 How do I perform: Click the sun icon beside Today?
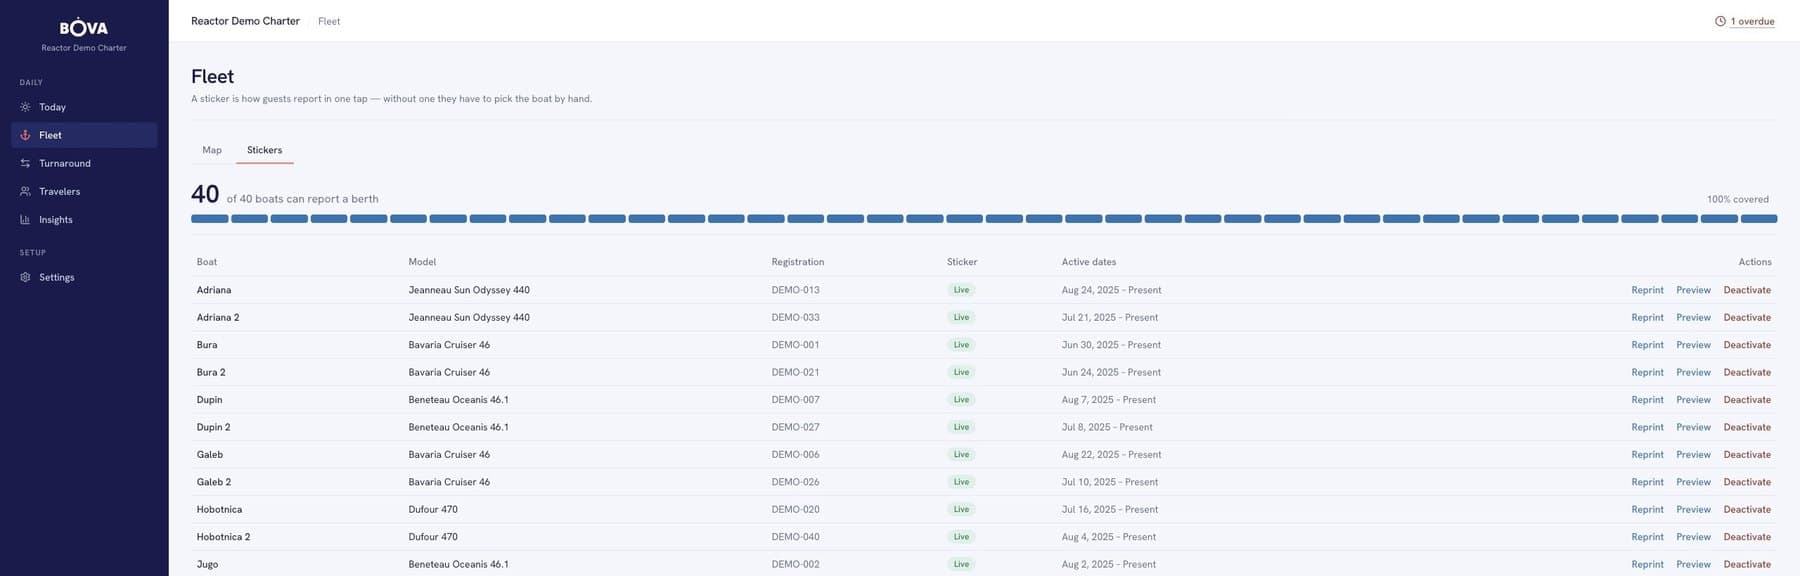pyautogui.click(x=25, y=107)
